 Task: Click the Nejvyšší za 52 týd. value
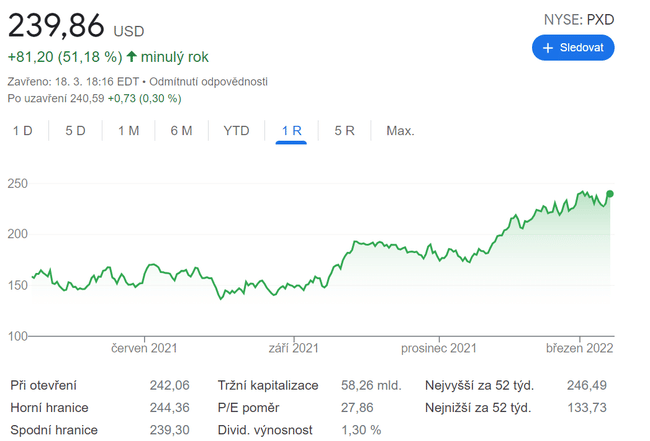pyautogui.click(x=586, y=385)
